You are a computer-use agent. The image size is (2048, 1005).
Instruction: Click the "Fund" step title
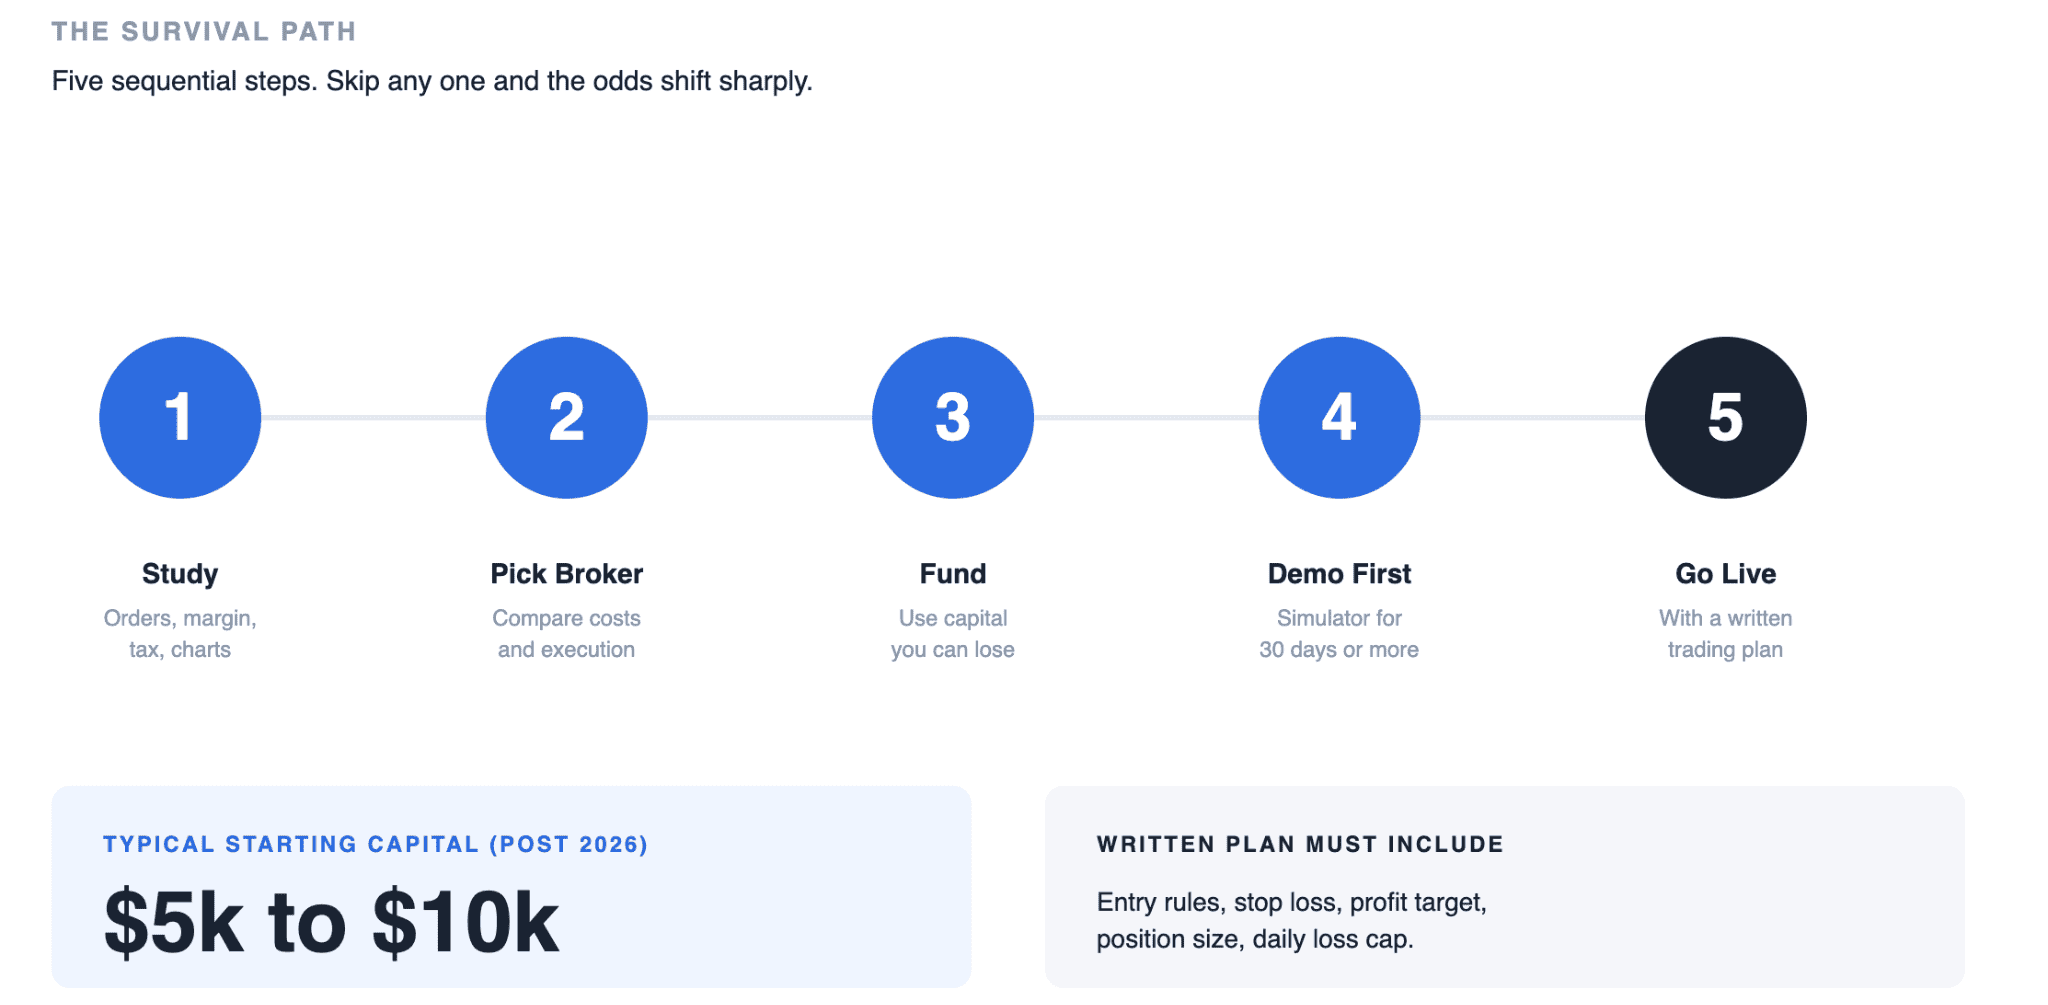(952, 574)
